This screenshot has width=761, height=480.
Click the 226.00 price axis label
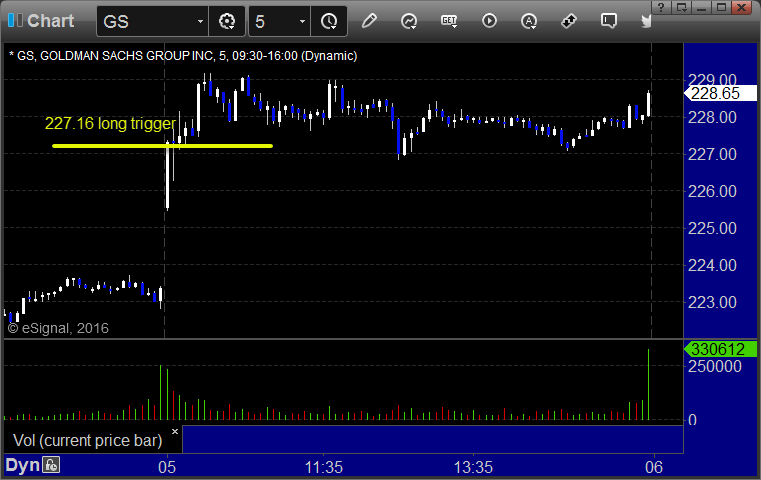pyautogui.click(x=712, y=191)
